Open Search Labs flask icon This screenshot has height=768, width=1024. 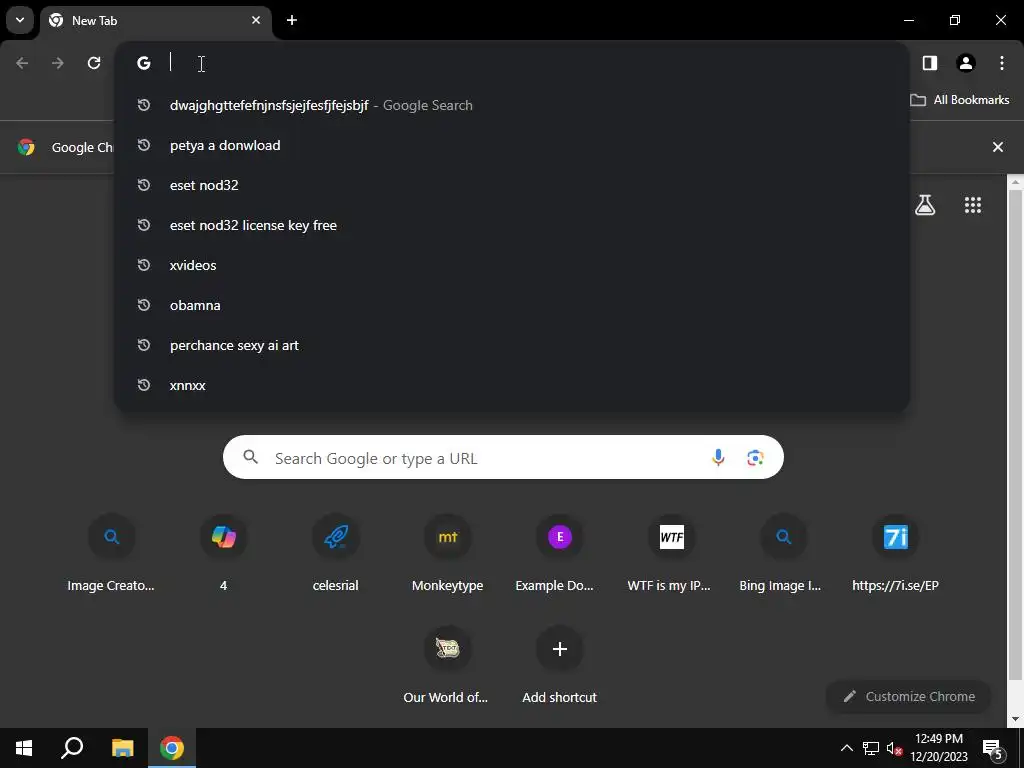(925, 205)
